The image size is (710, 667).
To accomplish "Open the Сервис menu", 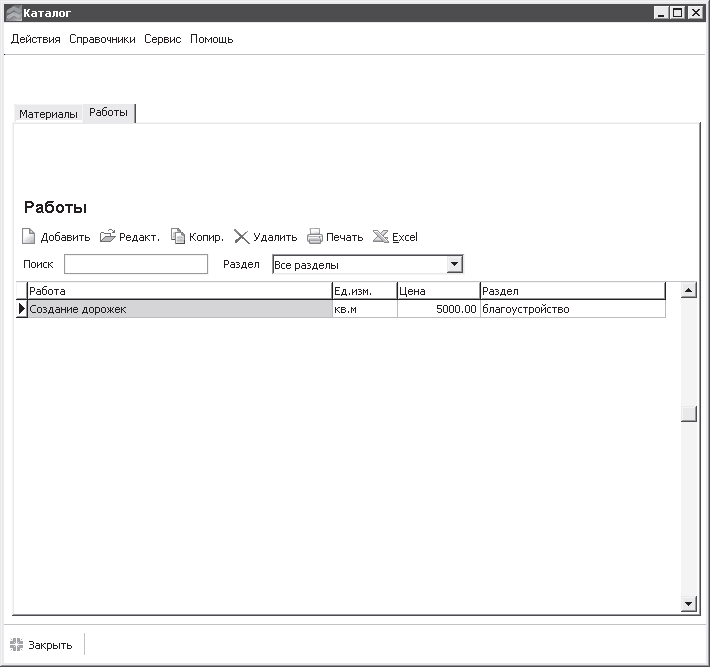I will point(163,39).
